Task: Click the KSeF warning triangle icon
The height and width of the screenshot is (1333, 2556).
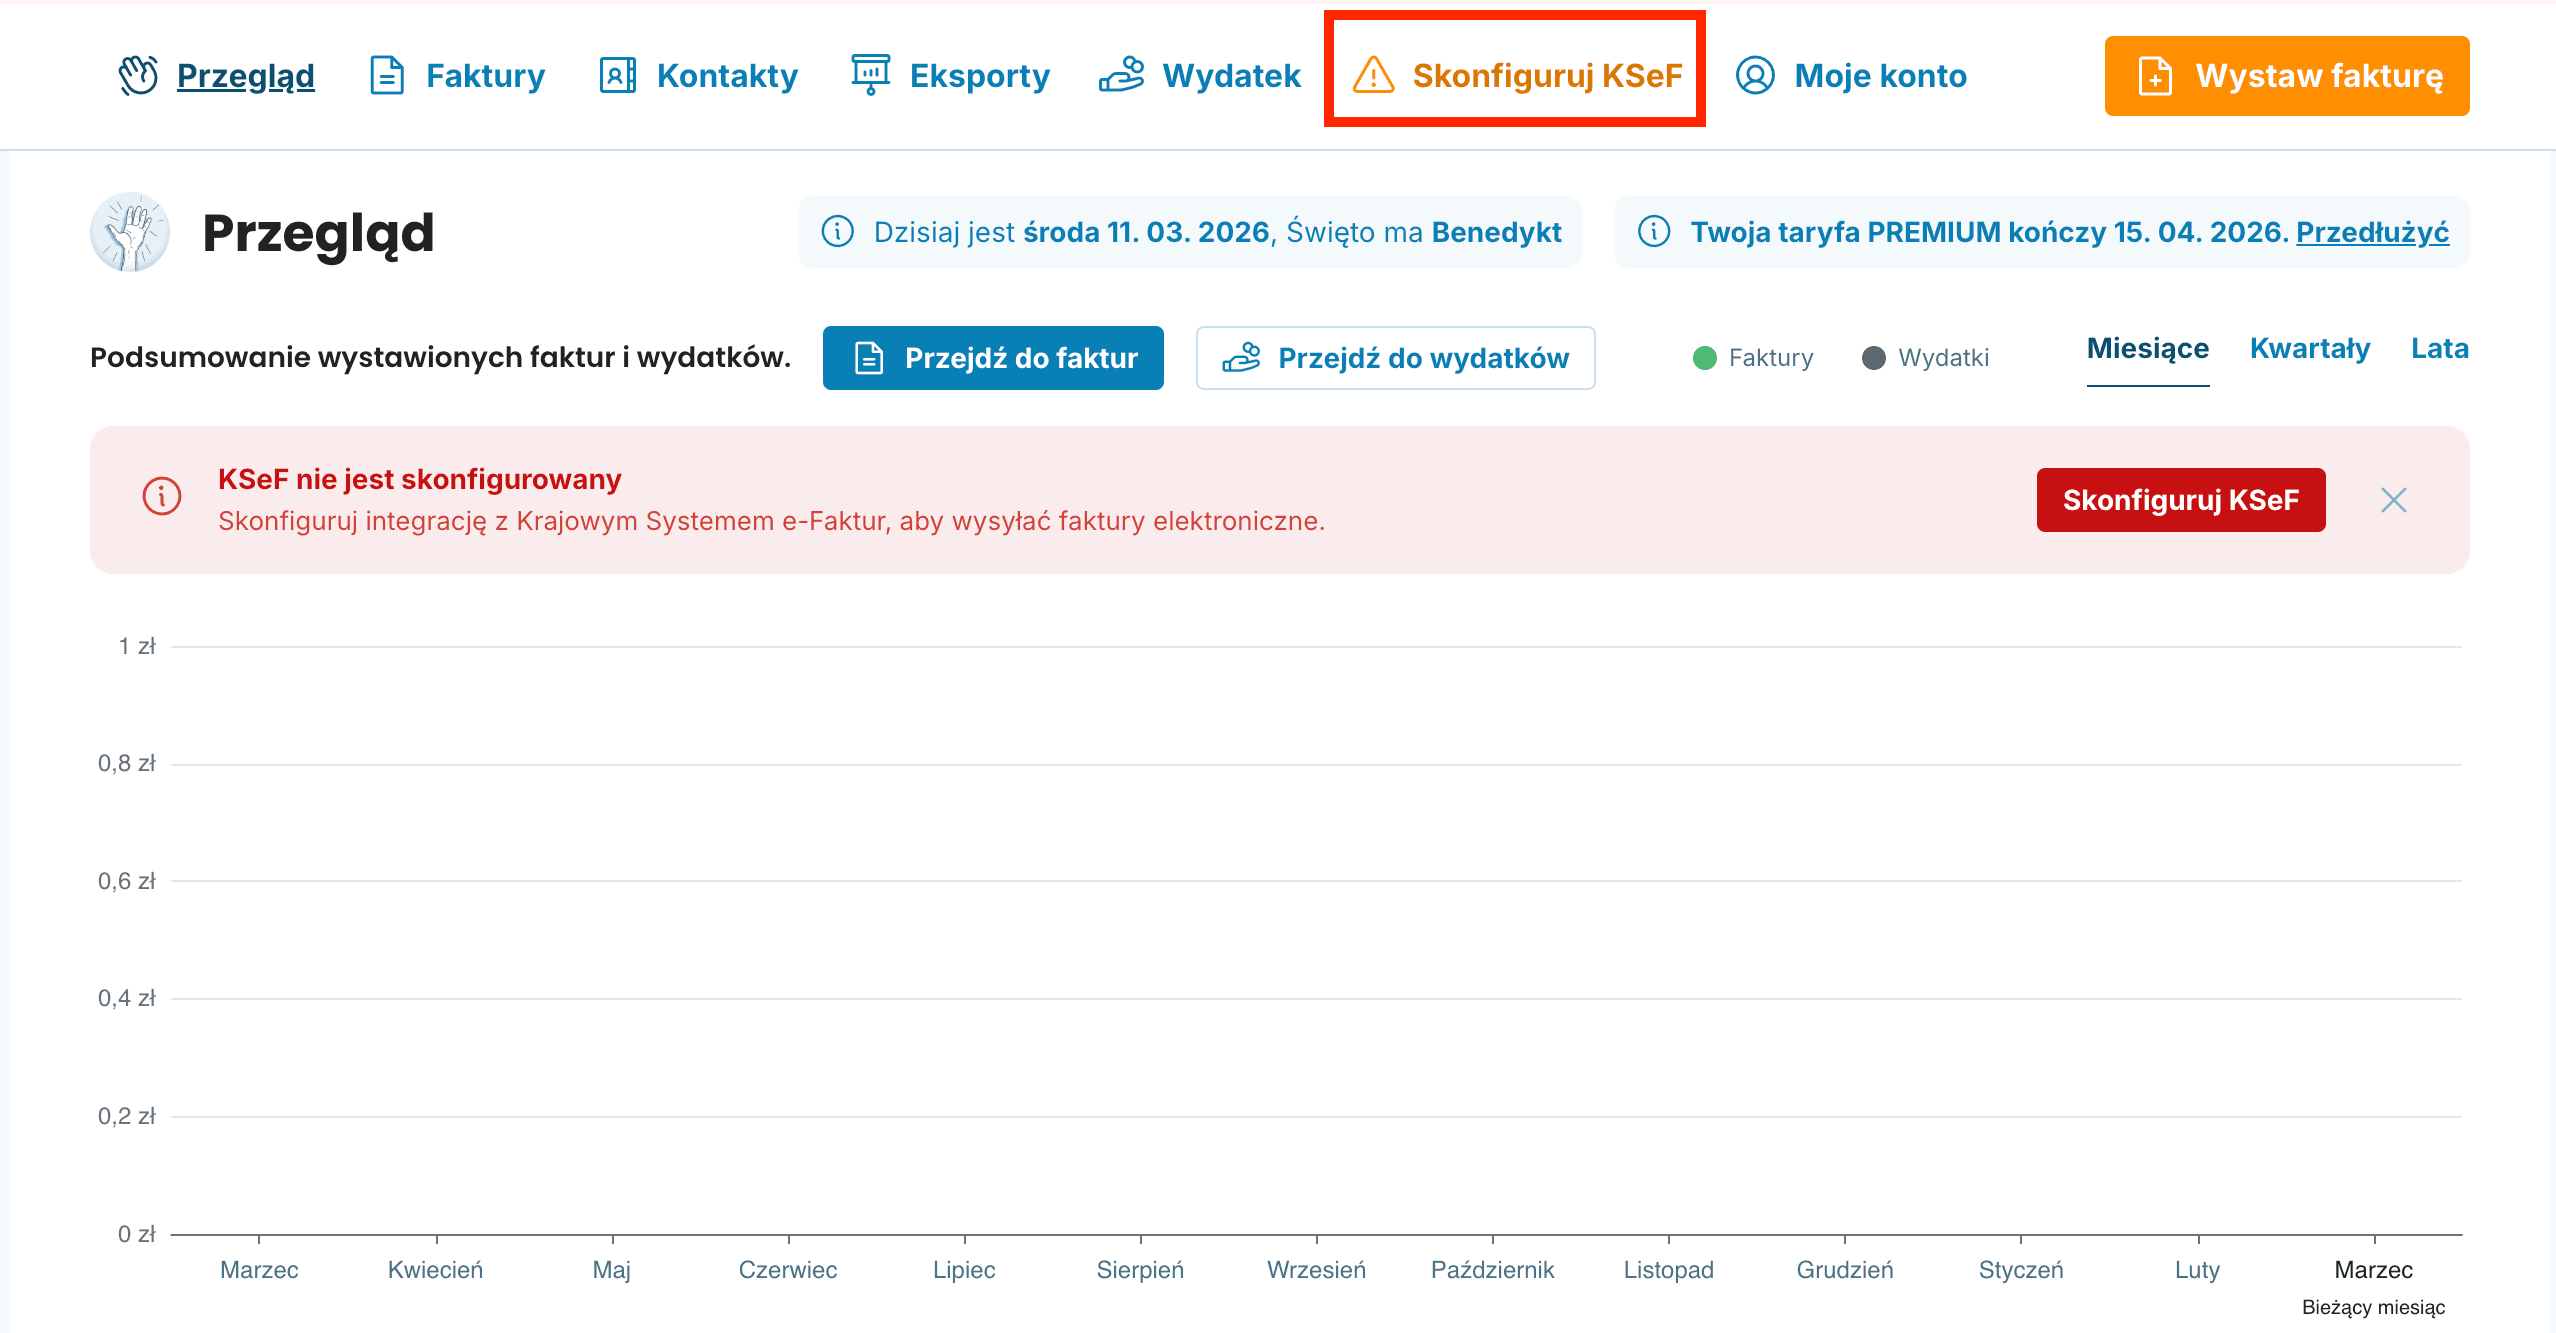Action: tap(1373, 76)
